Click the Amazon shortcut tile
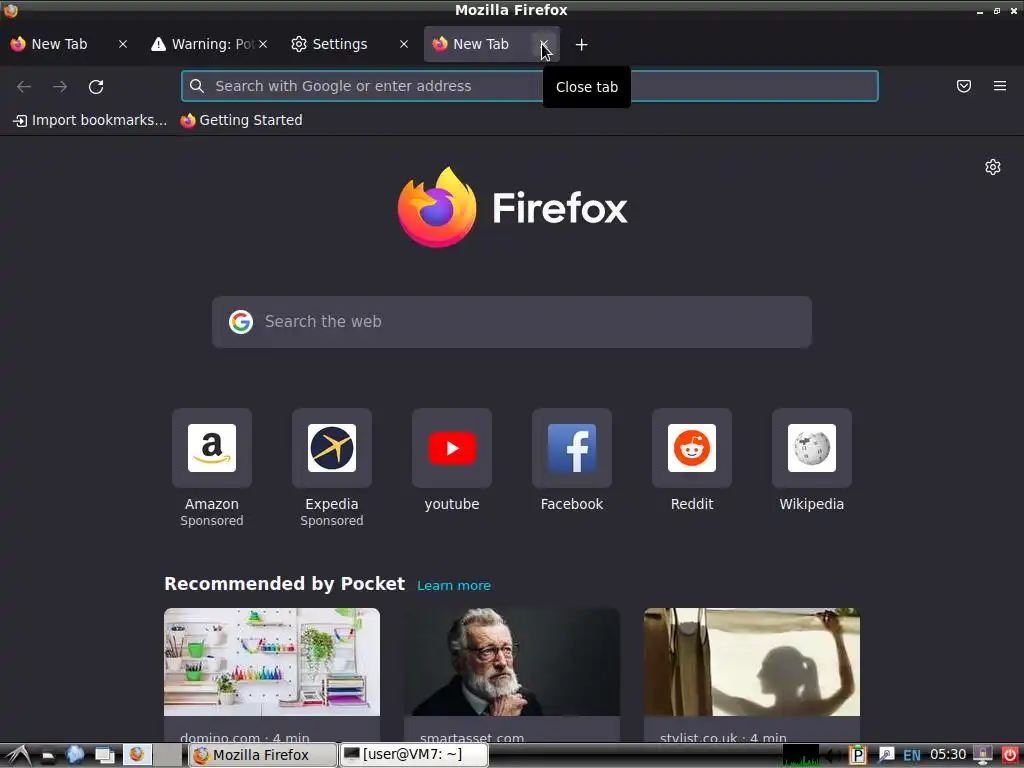Viewport: 1024px width, 768px height. click(212, 448)
